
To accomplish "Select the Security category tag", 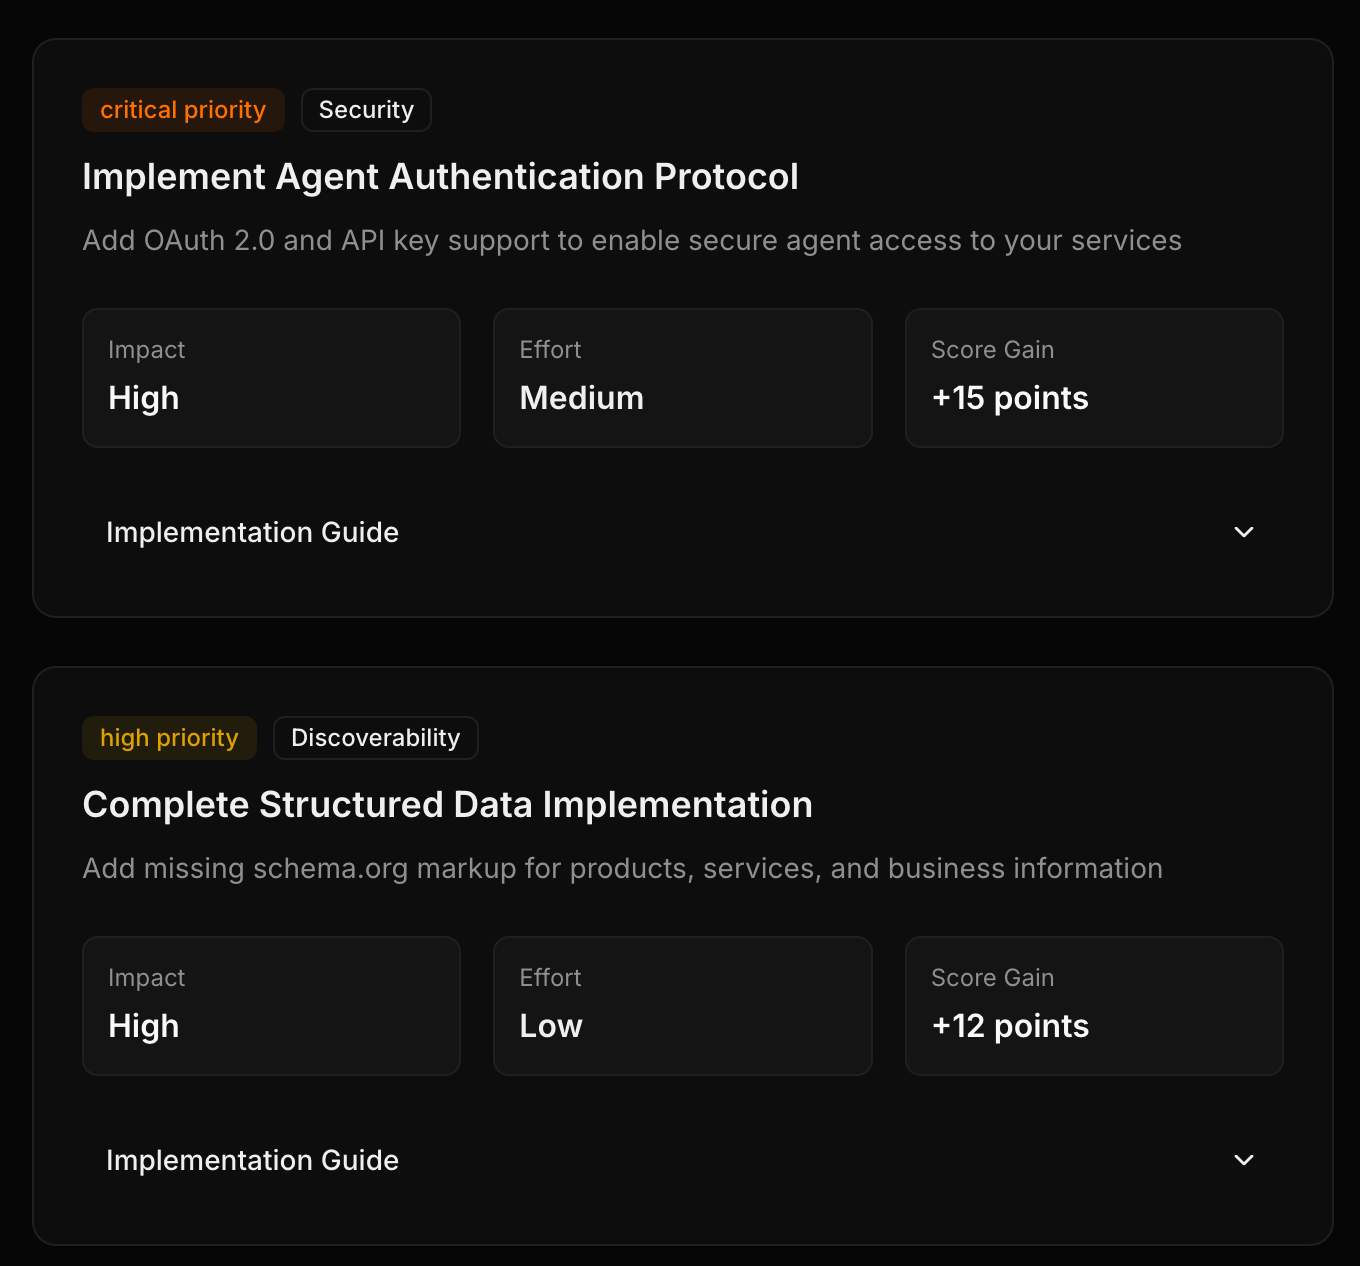I will (x=366, y=110).
